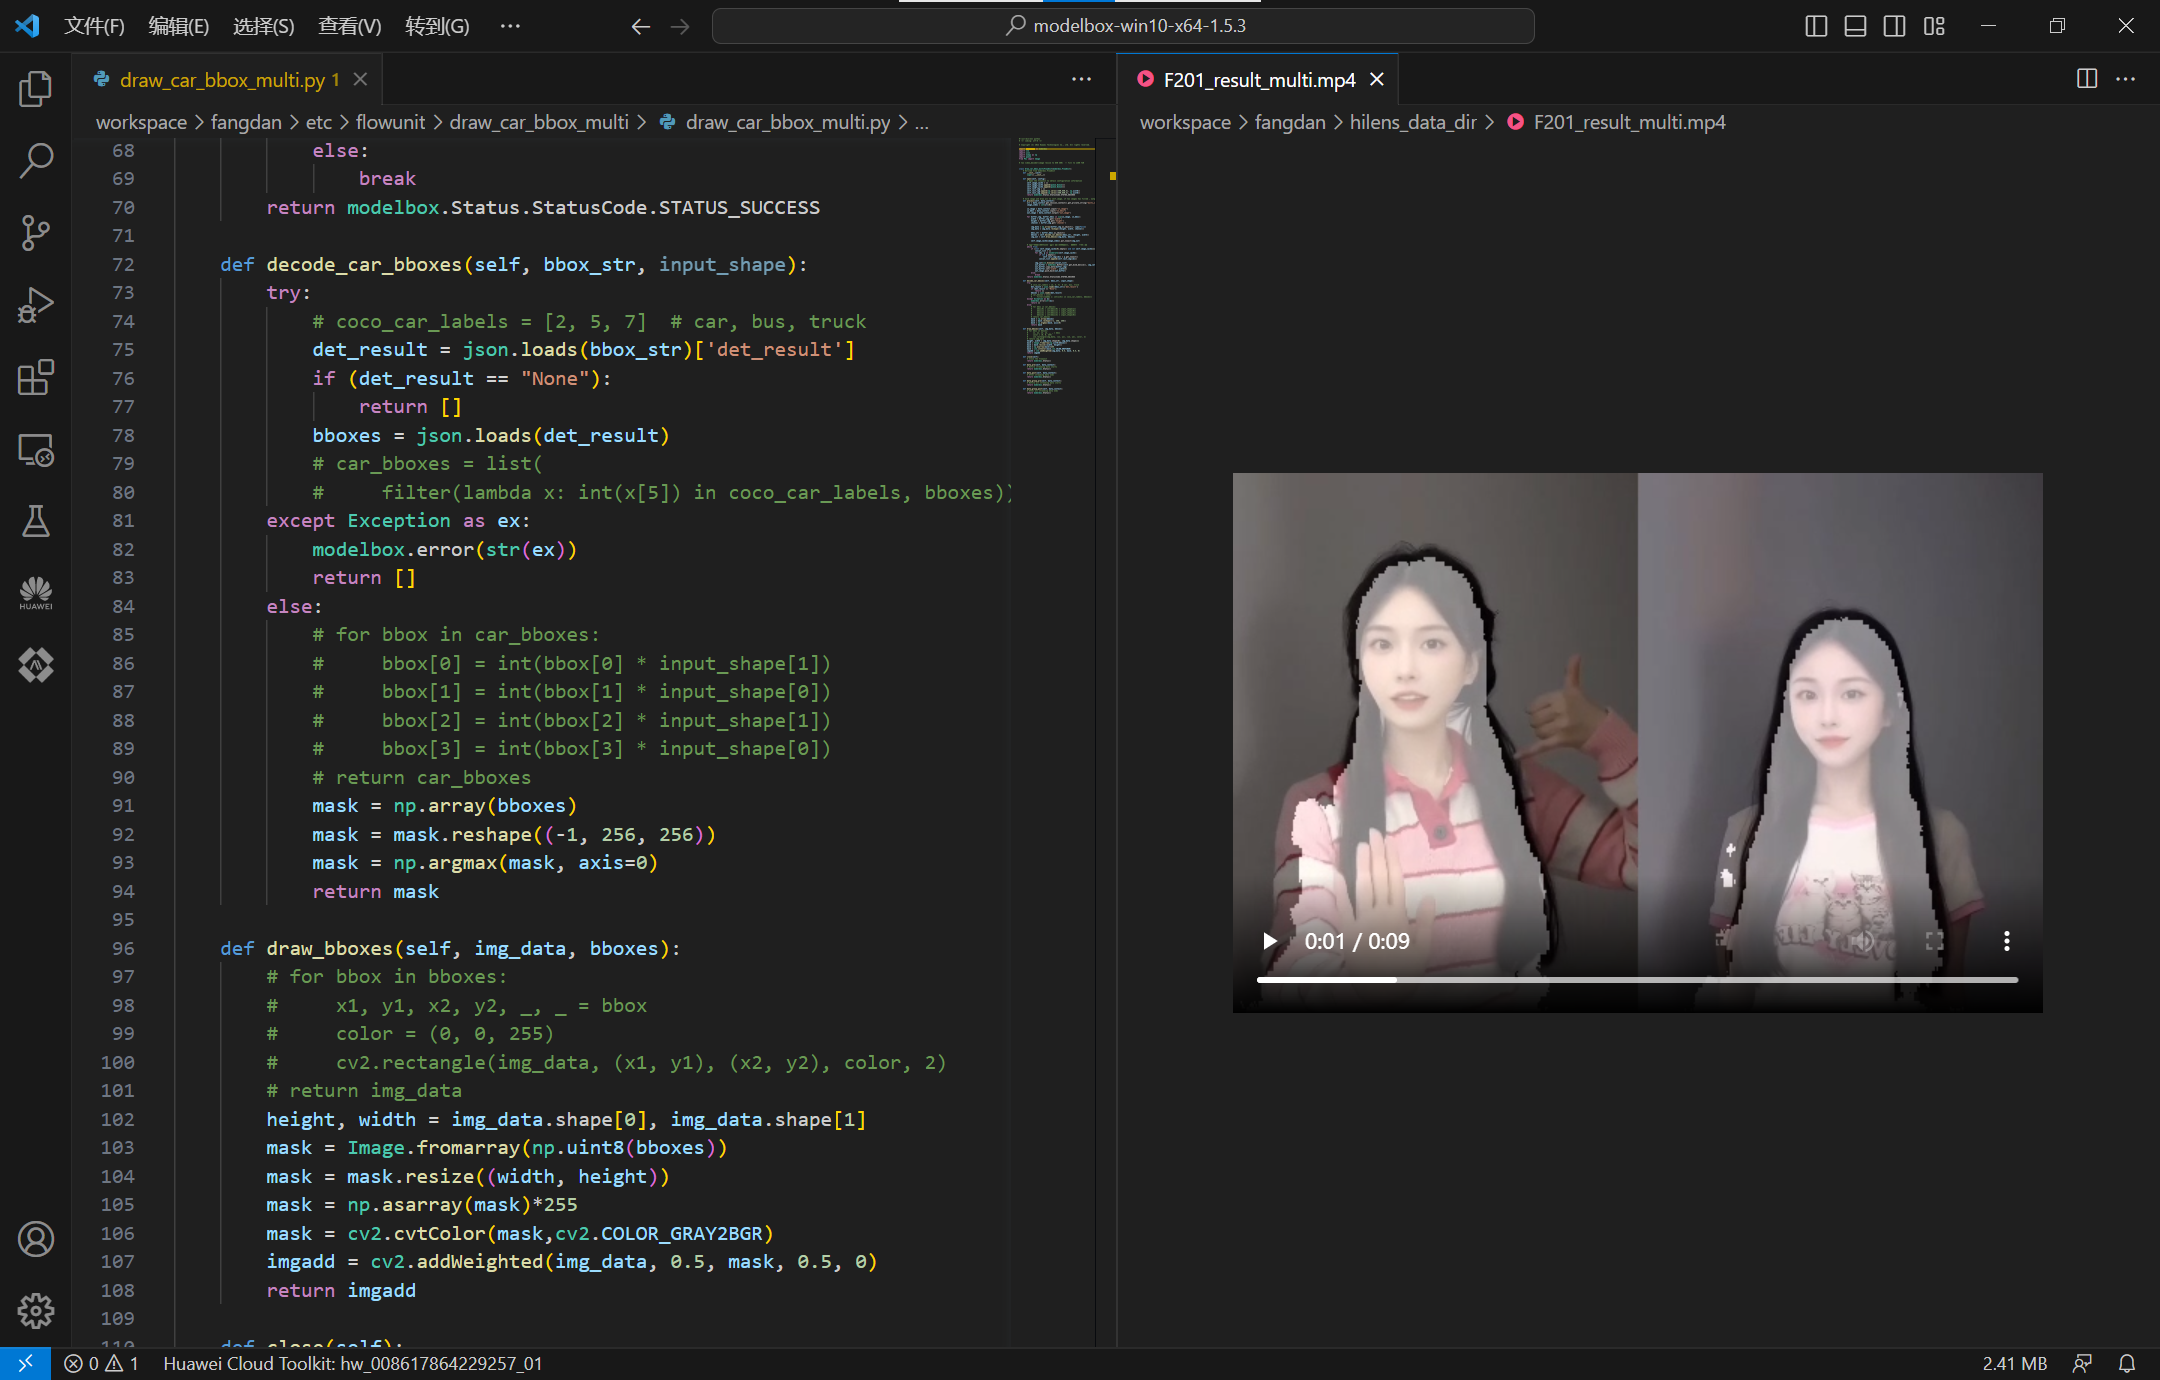Open the Extensions view
This screenshot has width=2160, height=1380.
coord(36,378)
